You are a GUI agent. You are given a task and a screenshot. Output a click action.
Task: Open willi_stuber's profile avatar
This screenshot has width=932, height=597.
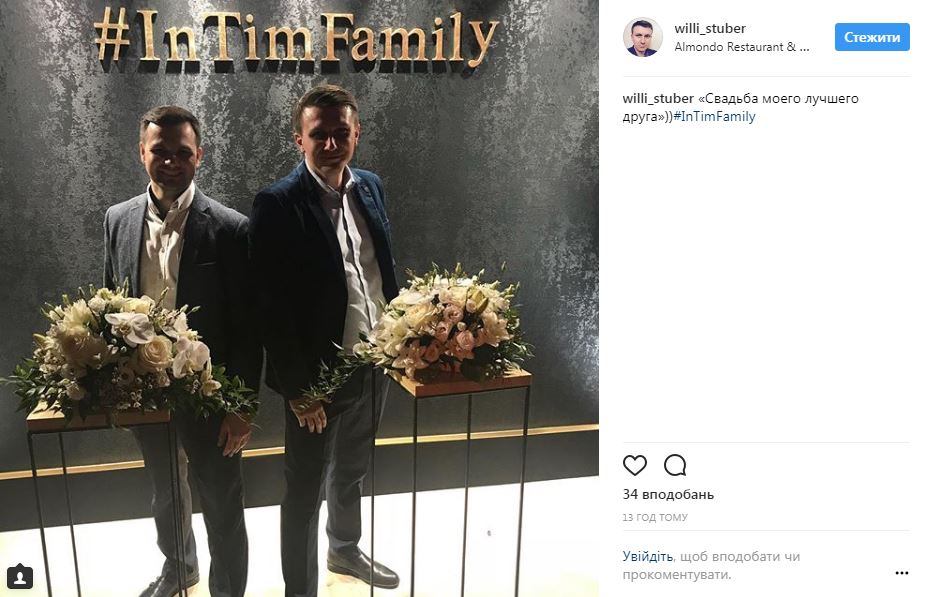[643, 37]
